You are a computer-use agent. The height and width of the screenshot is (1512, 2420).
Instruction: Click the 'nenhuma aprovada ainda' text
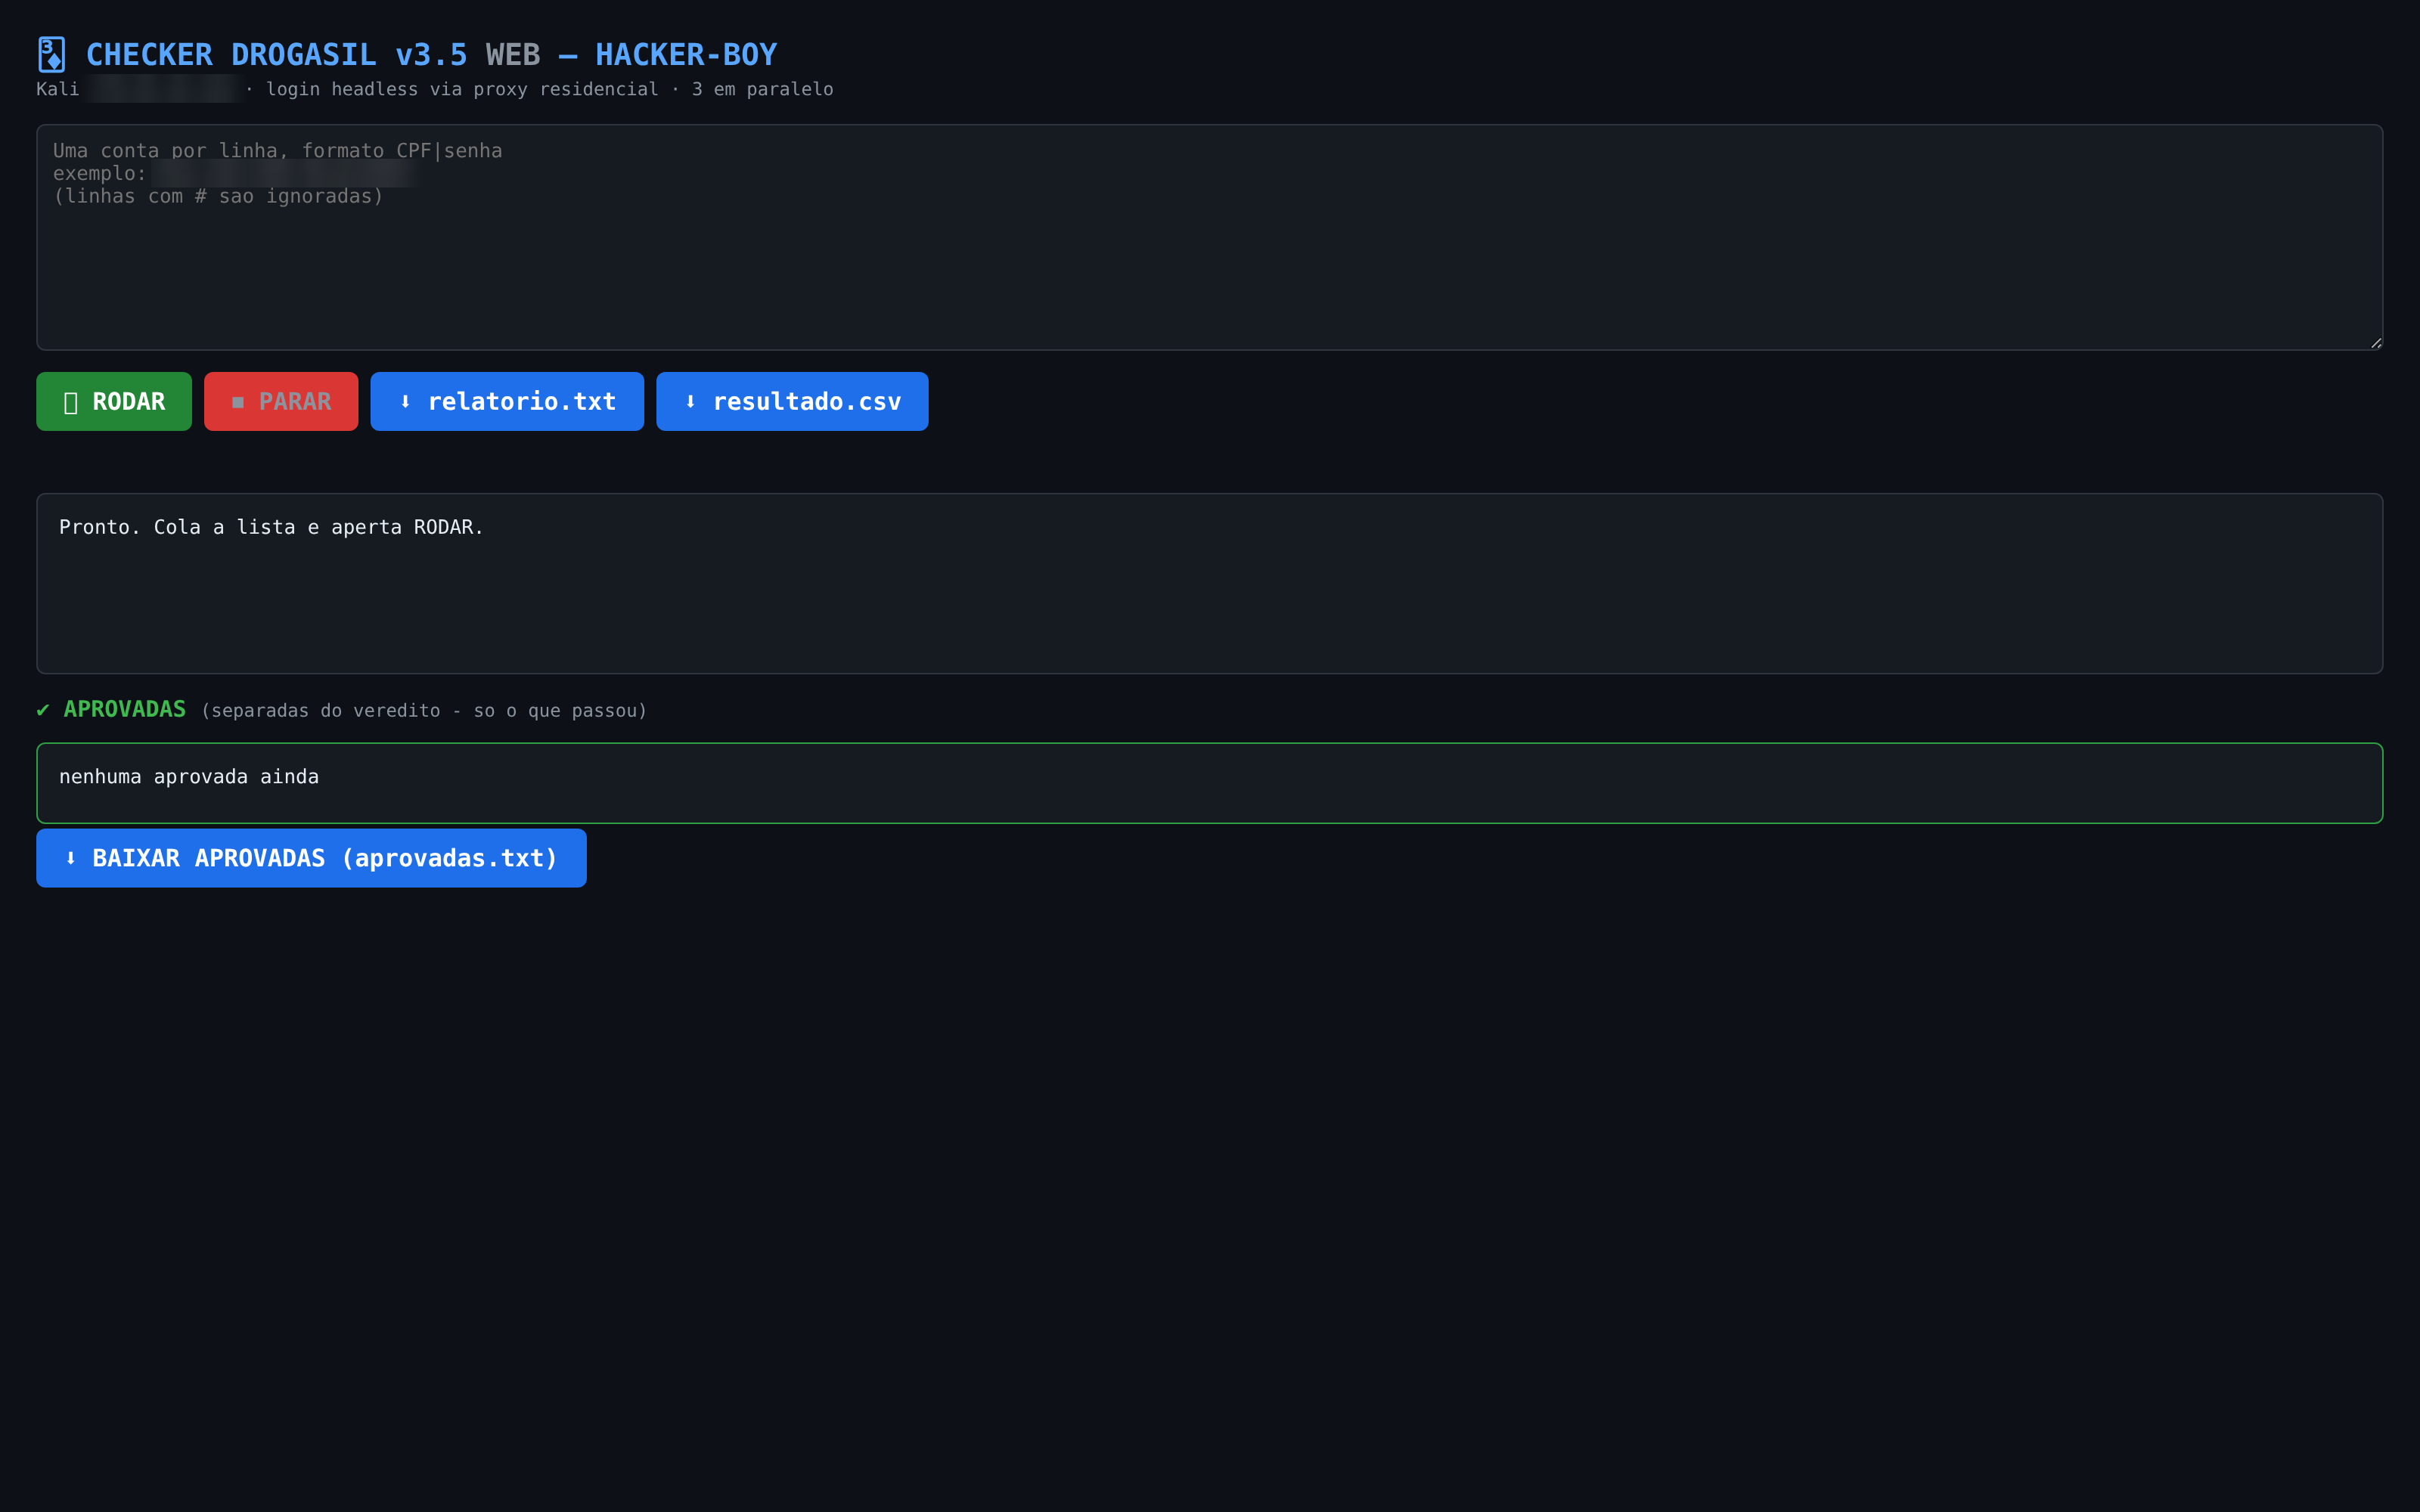189,777
